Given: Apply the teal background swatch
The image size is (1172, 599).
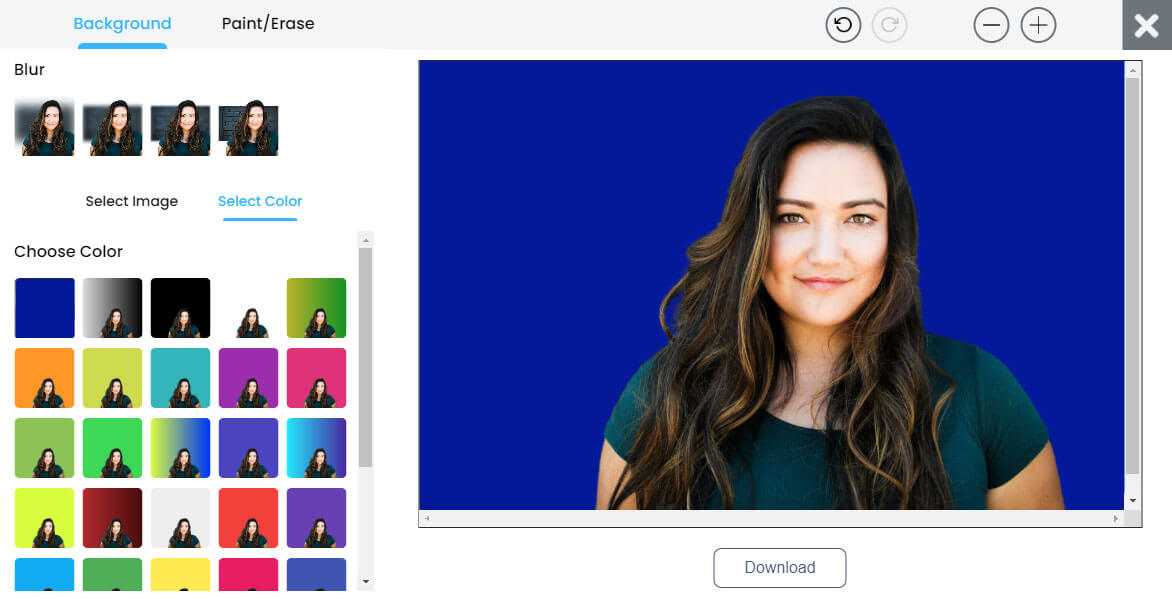Looking at the screenshot, I should tap(180, 378).
